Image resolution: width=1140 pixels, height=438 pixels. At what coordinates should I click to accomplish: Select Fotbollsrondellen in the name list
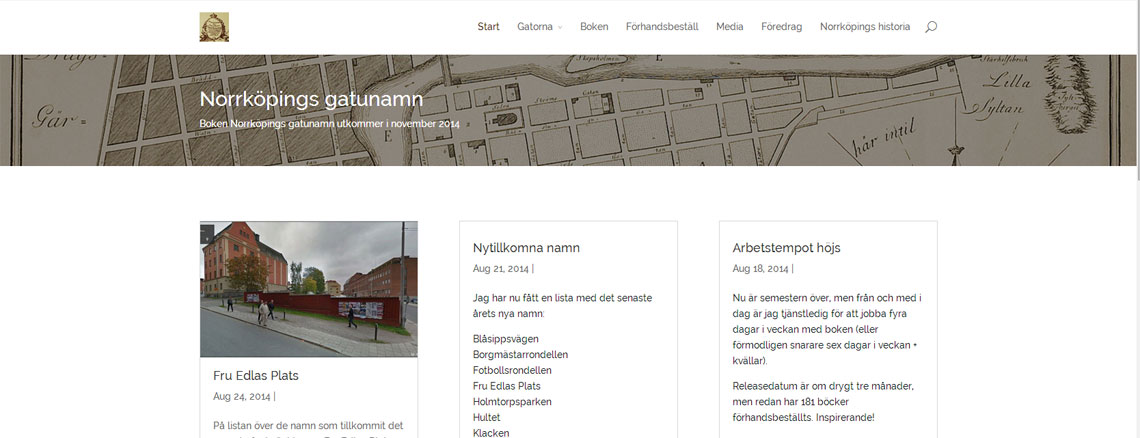coord(512,370)
